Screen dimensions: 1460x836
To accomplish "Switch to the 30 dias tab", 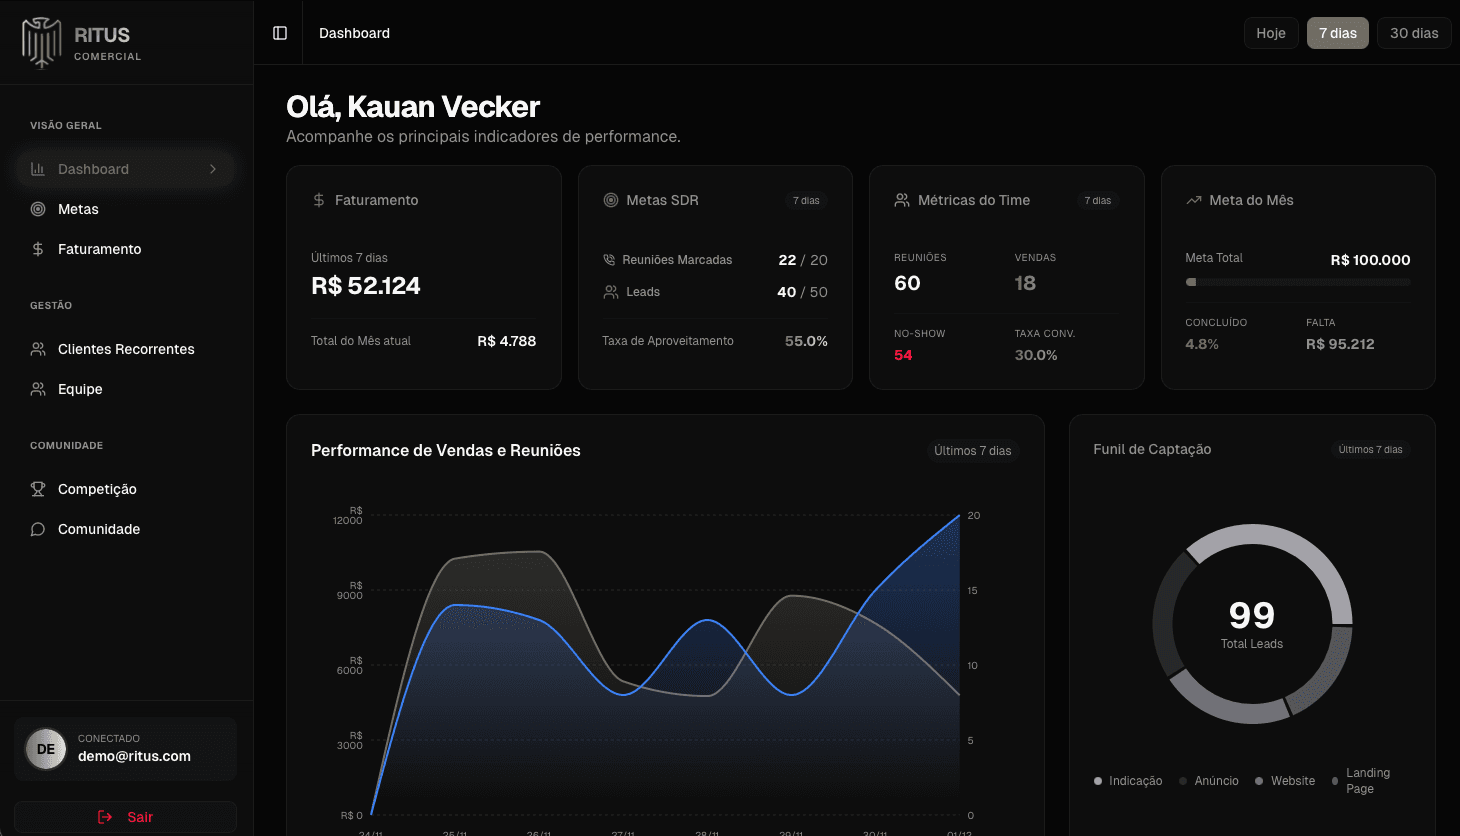I will [1413, 32].
